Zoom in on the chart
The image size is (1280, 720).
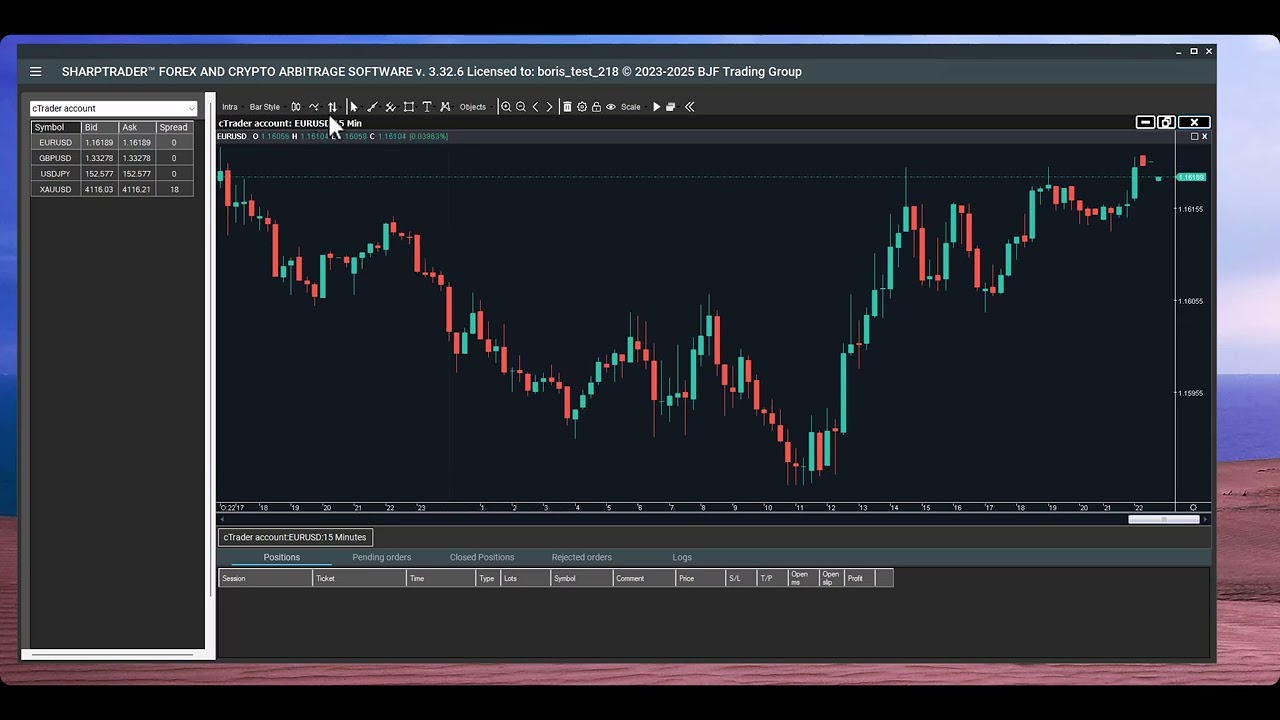(x=506, y=107)
